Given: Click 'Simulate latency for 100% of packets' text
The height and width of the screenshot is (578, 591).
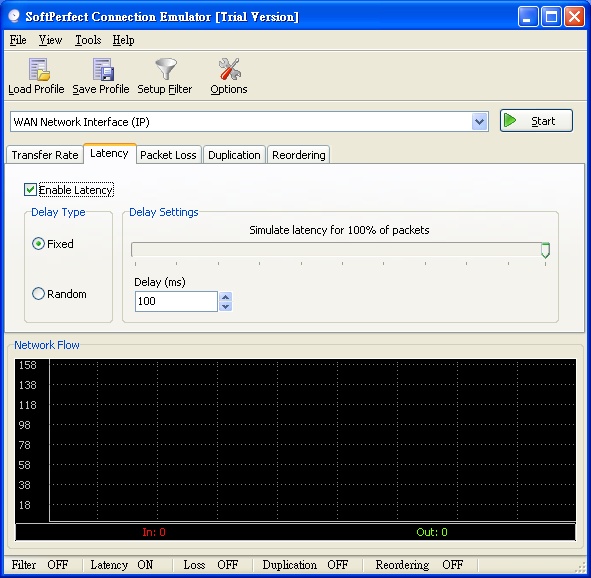Looking at the screenshot, I should point(339,230).
